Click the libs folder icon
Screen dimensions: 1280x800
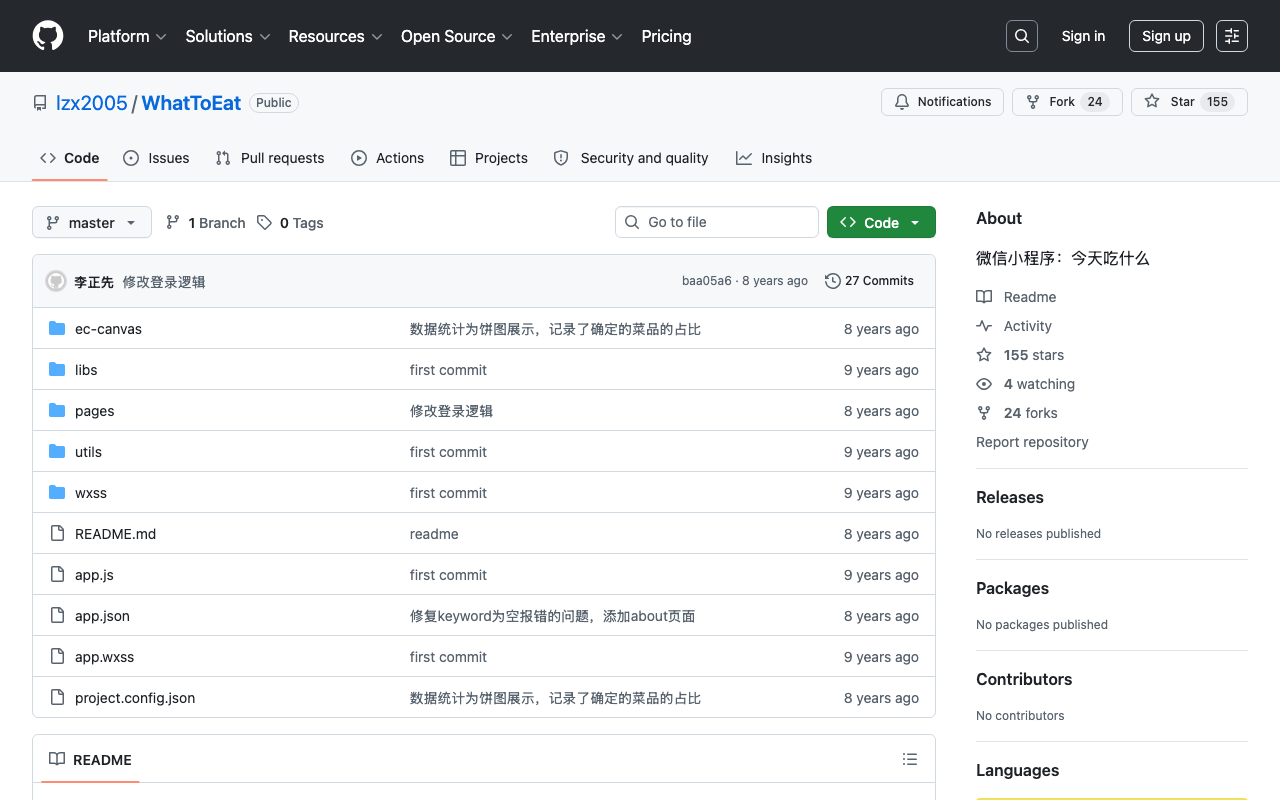pyautogui.click(x=57, y=370)
